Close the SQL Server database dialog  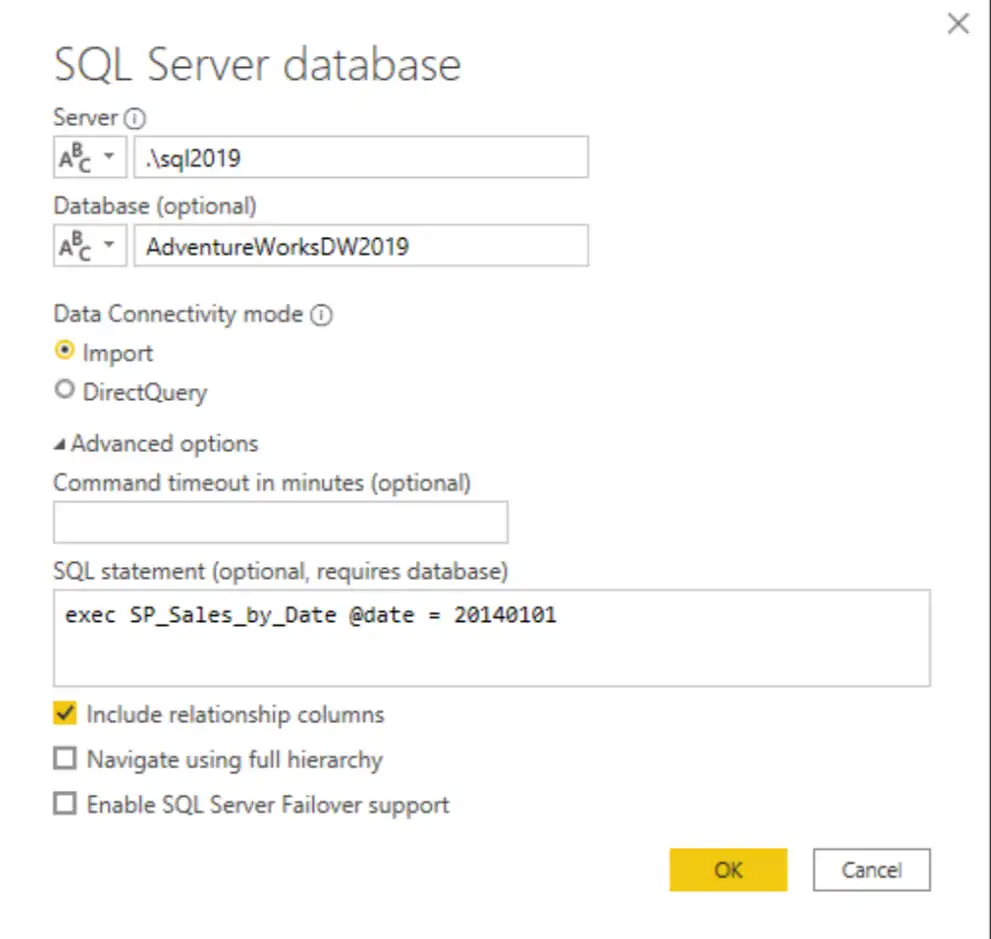coord(958,24)
